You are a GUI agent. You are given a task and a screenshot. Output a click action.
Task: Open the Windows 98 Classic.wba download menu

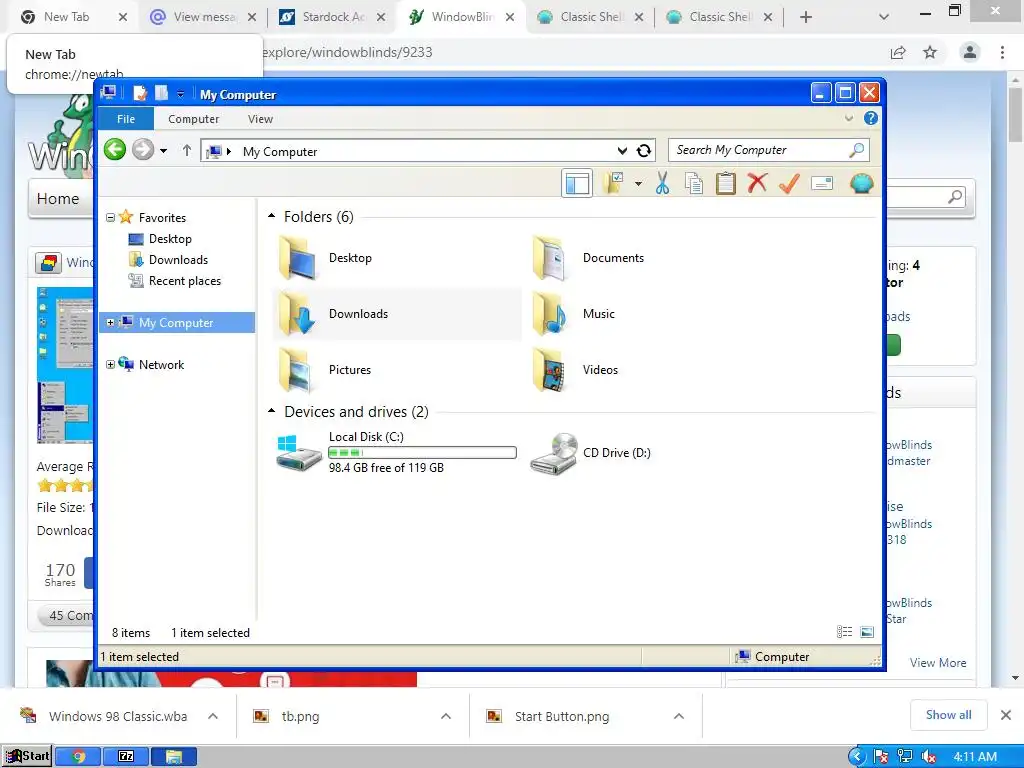pyautogui.click(x=213, y=716)
